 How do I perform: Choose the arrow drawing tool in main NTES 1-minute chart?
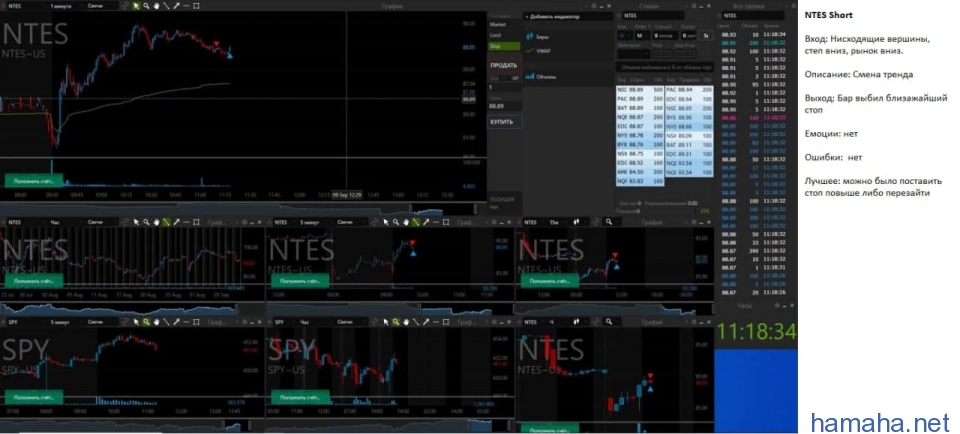click(176, 6)
